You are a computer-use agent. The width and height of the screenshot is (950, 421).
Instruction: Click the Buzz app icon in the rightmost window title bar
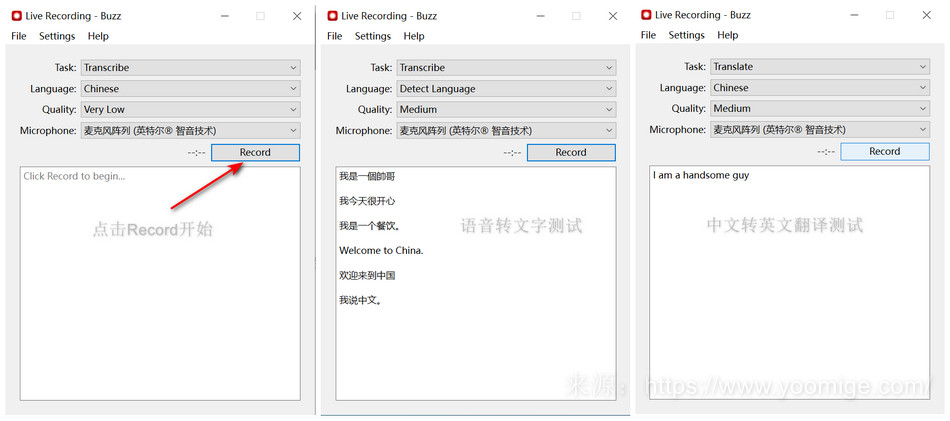646,15
